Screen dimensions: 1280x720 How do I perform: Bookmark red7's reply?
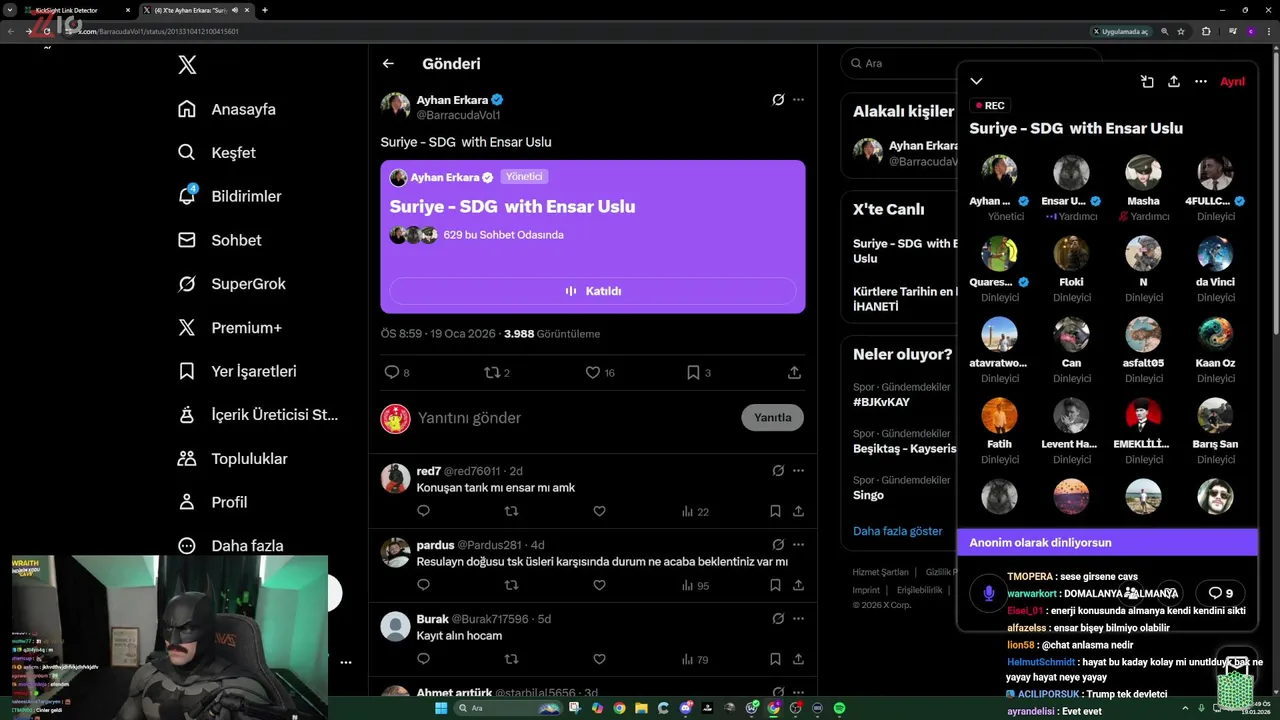pyautogui.click(x=775, y=511)
